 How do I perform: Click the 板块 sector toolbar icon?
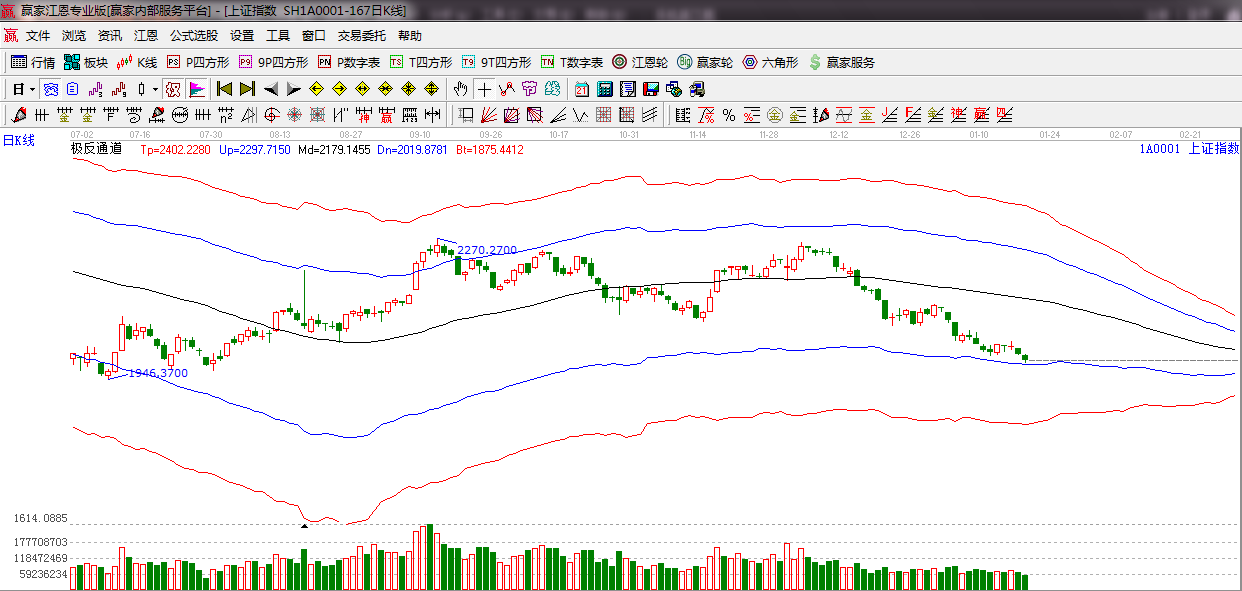[x=85, y=62]
